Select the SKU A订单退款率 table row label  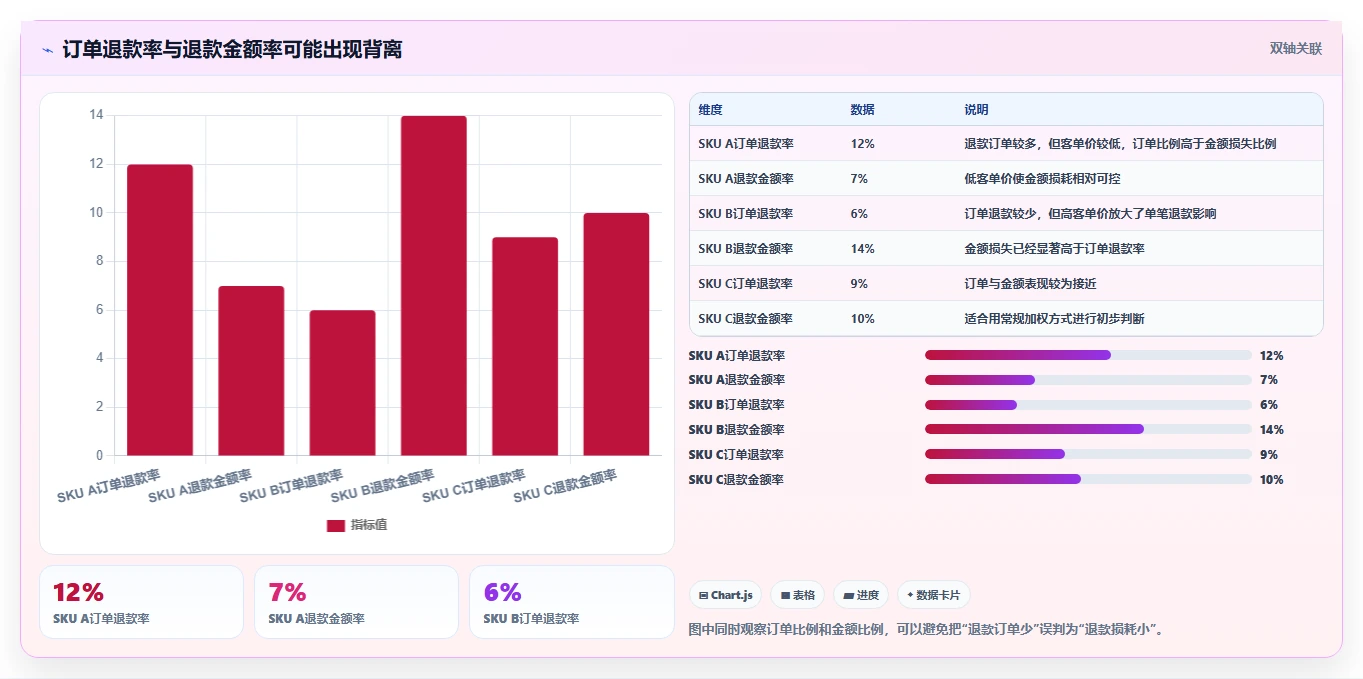tap(746, 144)
